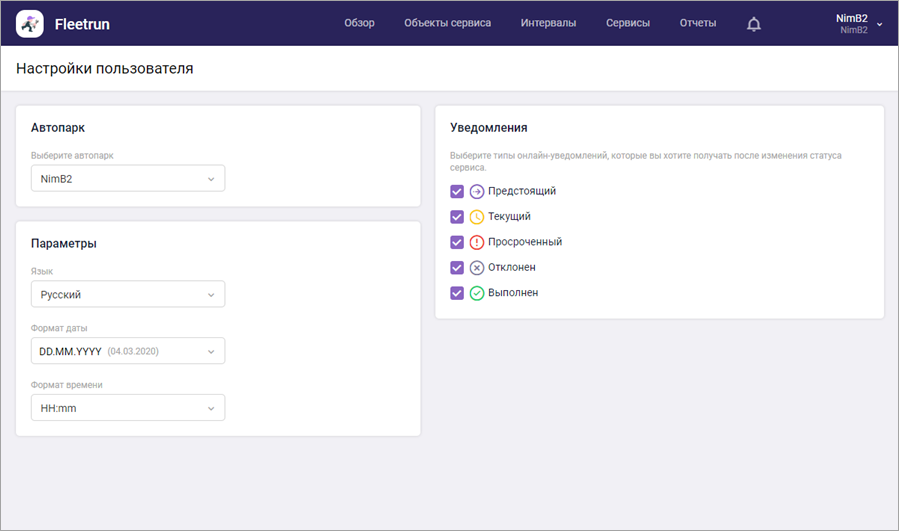This screenshot has height=531, width=899.
Task: Open the Объекты сервиса section
Action: pos(447,23)
